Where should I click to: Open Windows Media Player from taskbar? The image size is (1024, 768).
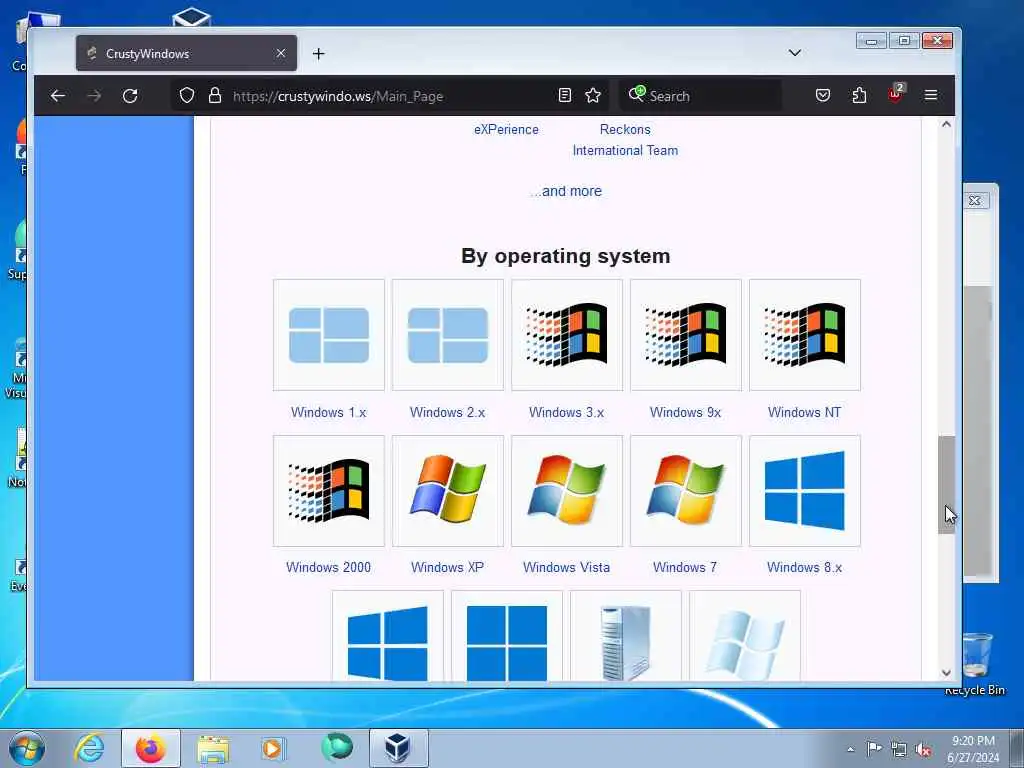pyautogui.click(x=273, y=748)
